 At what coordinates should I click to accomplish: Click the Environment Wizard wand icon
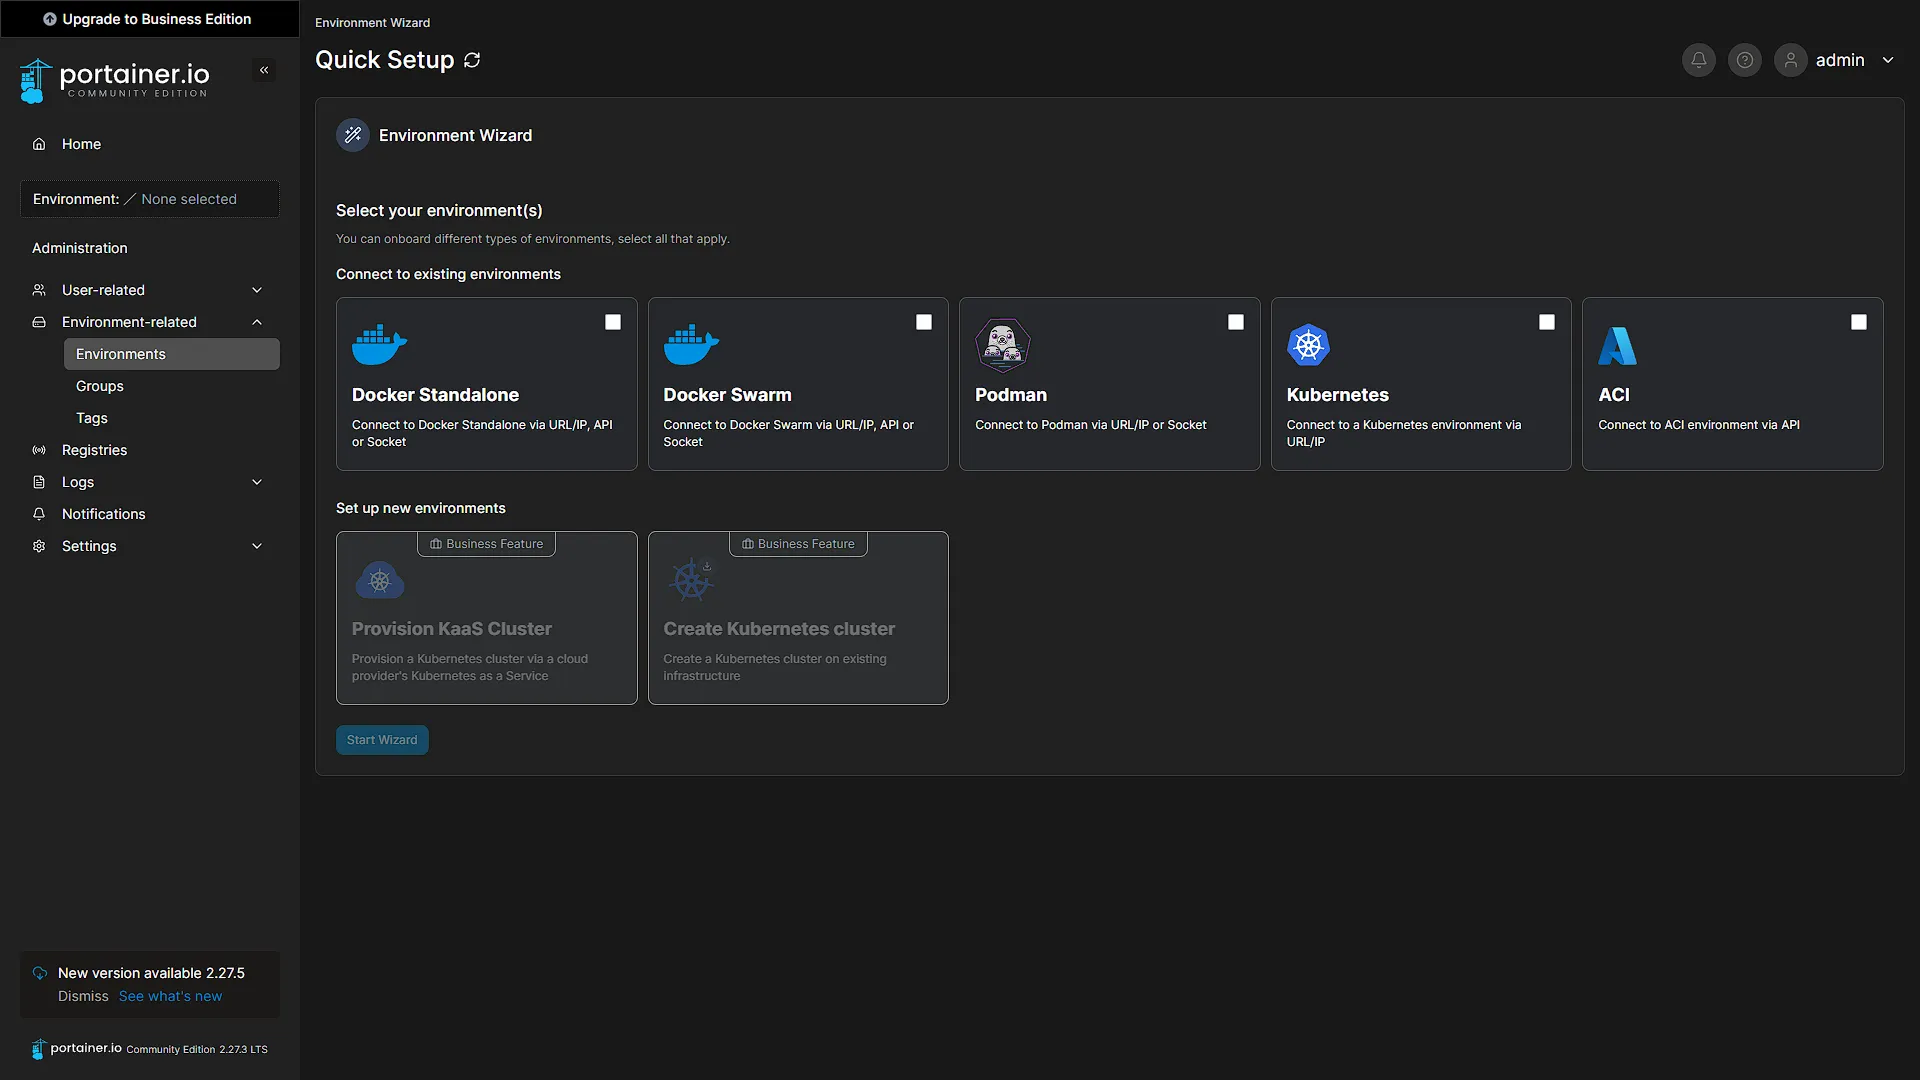pos(352,135)
